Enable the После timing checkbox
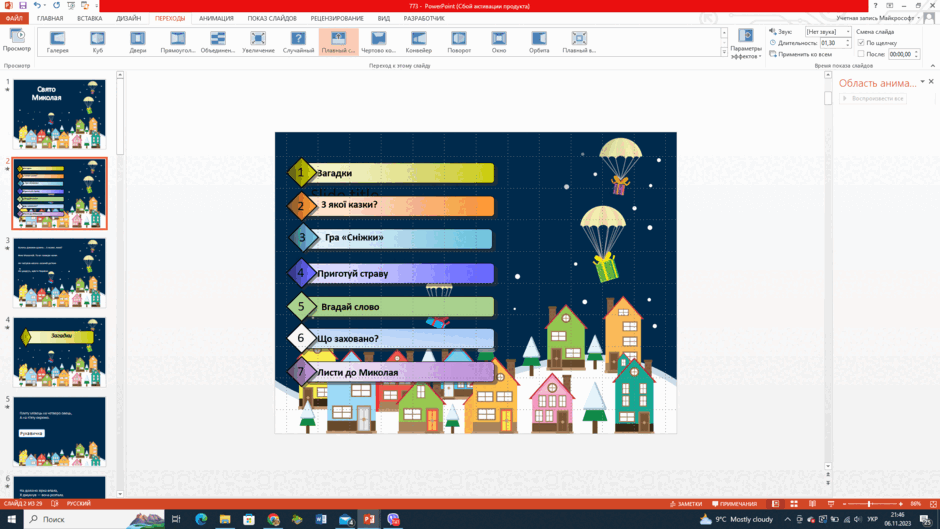 pos(861,54)
